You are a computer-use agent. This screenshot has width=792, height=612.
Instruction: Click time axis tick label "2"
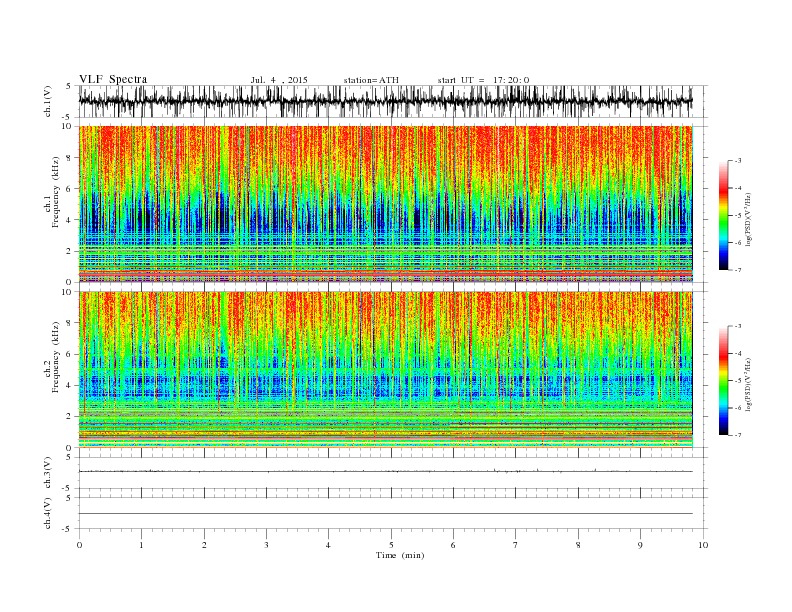click(204, 545)
